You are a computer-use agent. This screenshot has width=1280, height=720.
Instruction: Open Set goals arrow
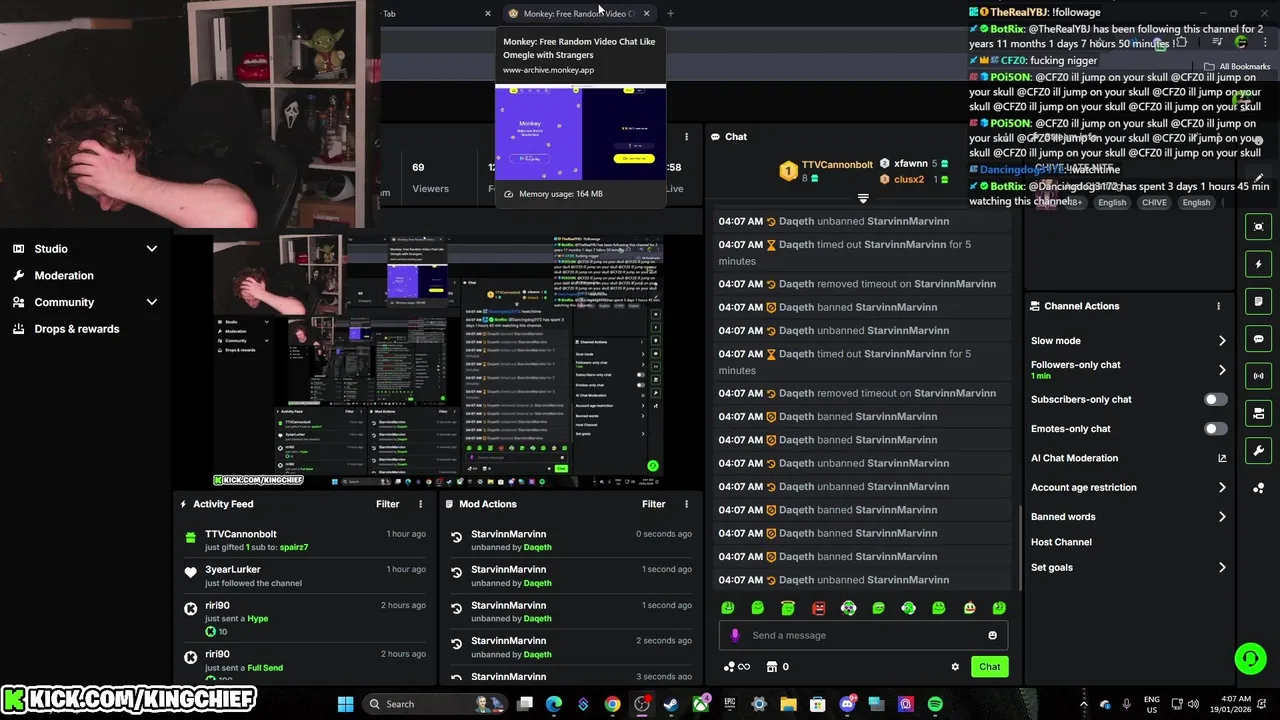point(1222,568)
